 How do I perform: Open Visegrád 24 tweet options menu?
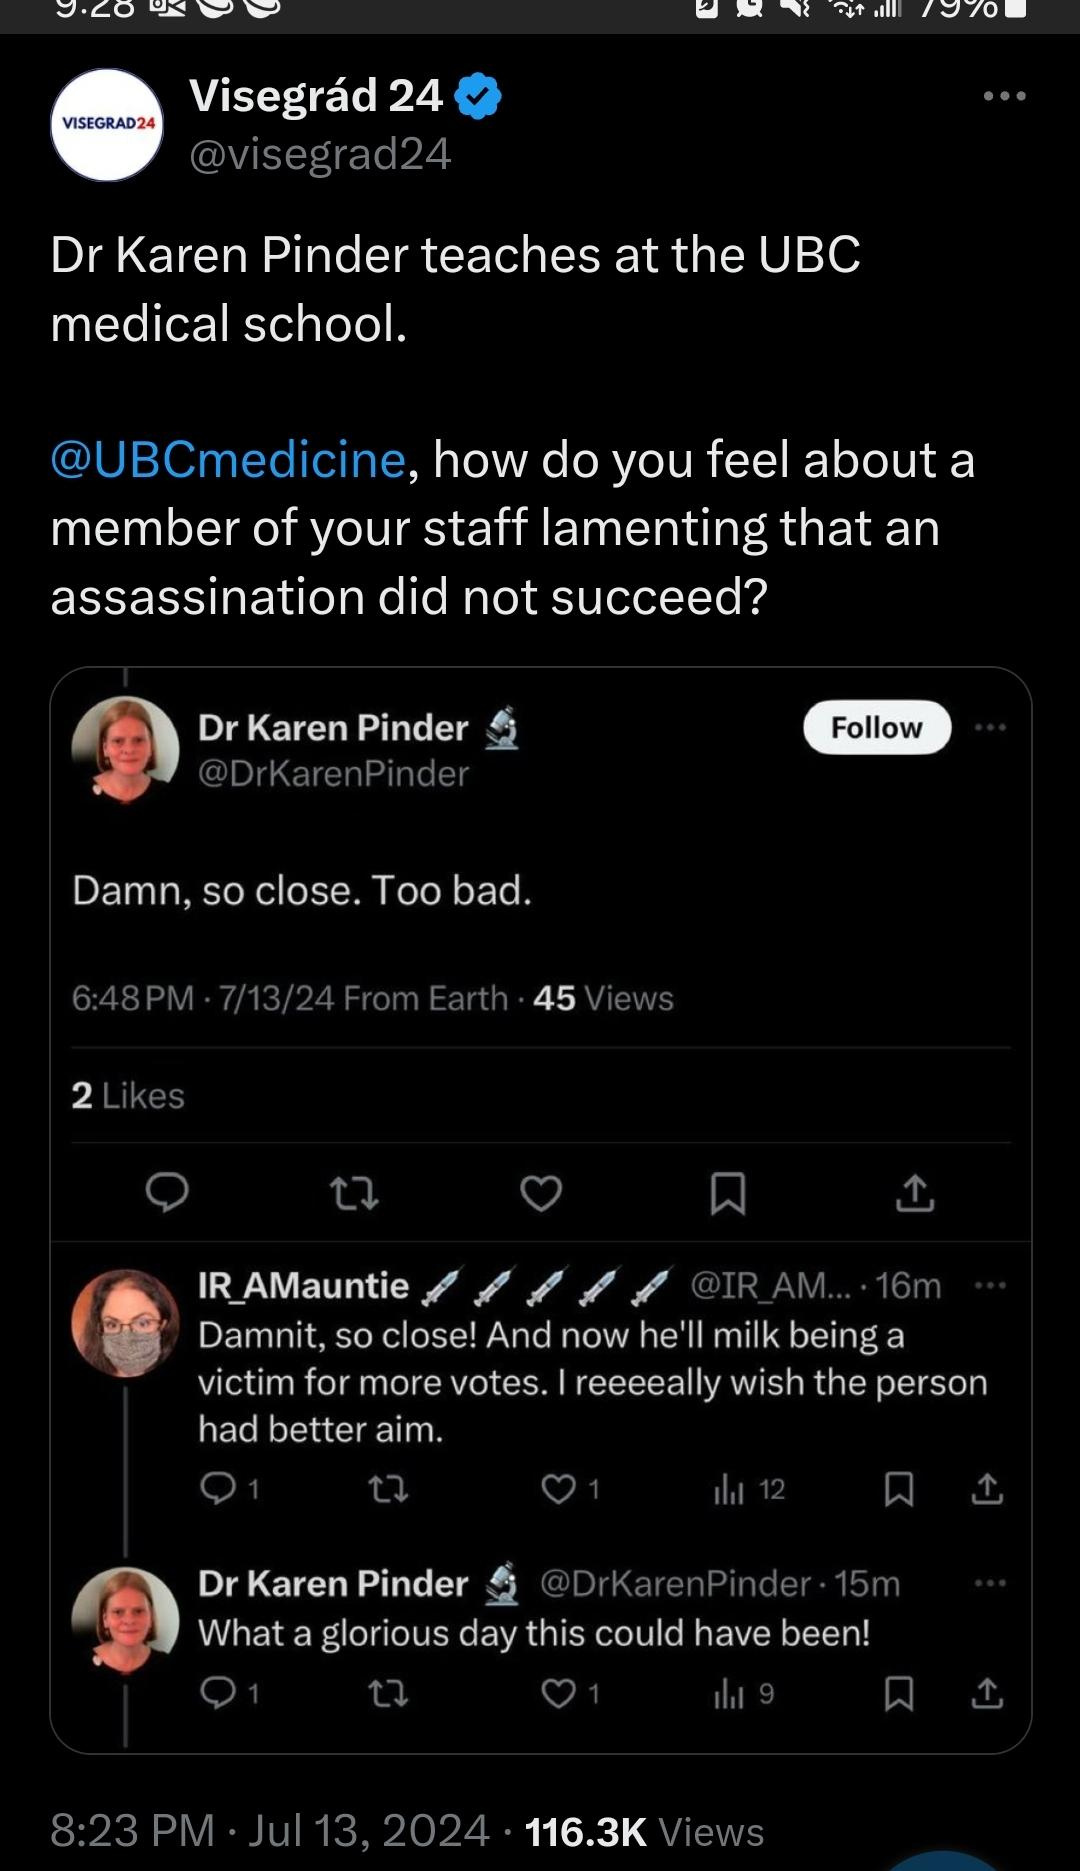pos(1004,97)
